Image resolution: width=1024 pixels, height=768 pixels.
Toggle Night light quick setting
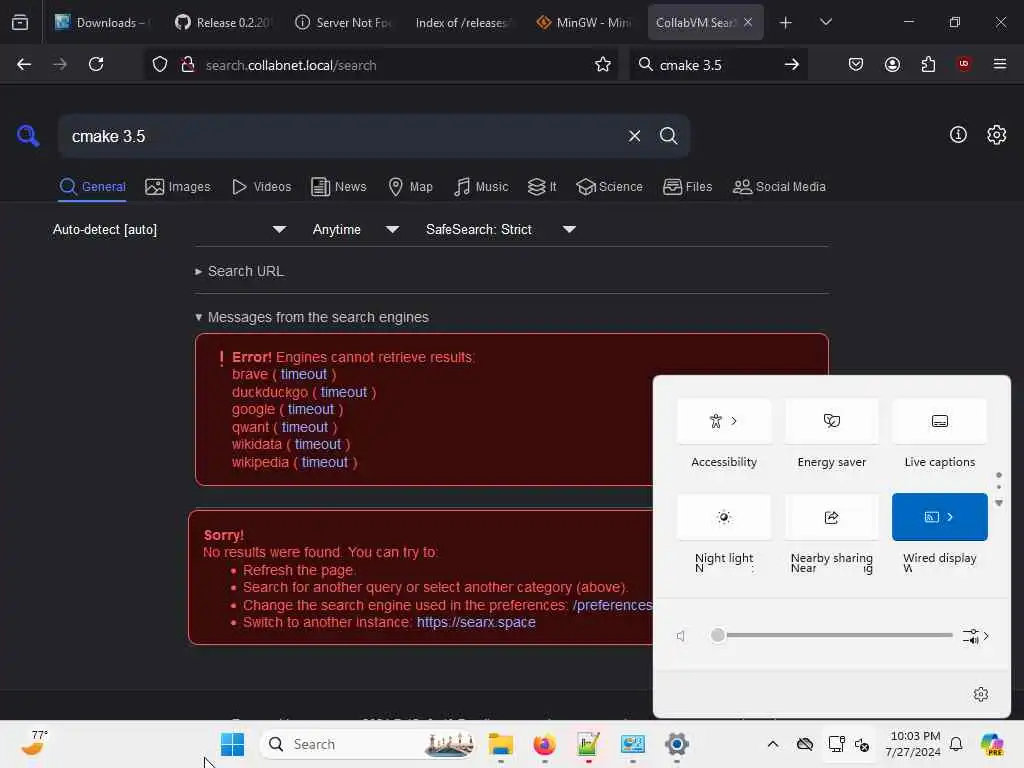coord(724,517)
